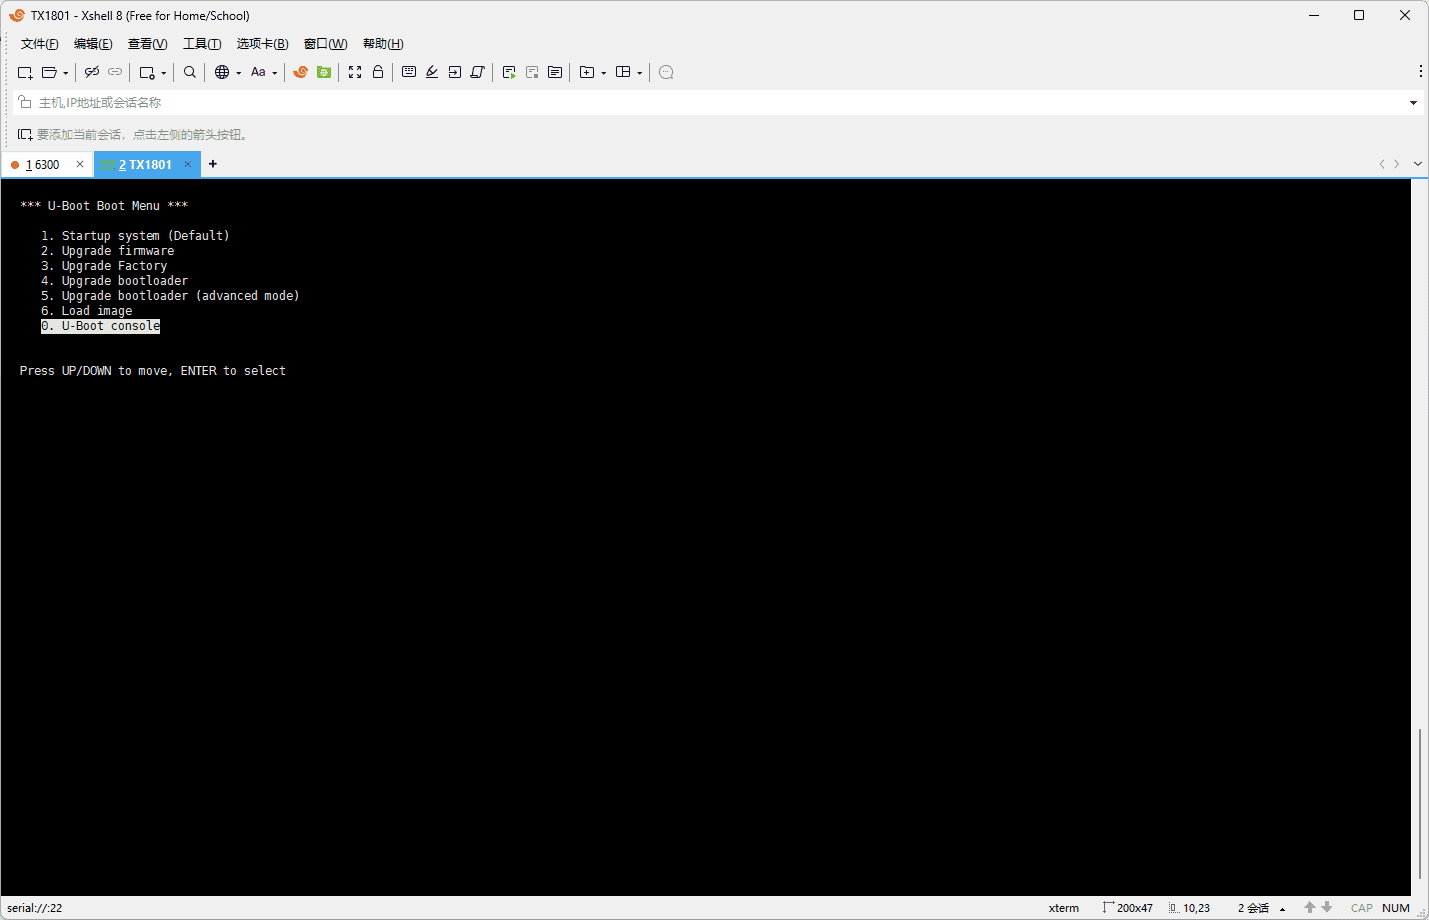
Task: Click the host address input field
Action: (700, 103)
